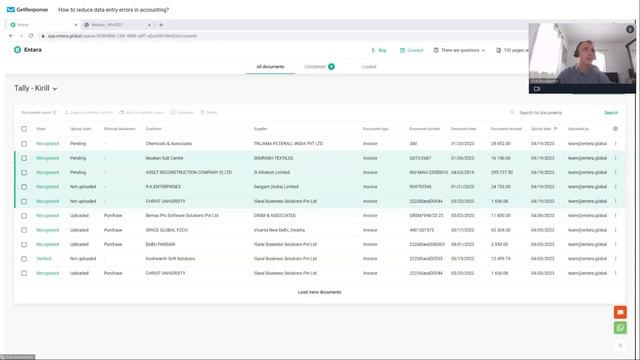Open a new browser tab with plus
The image size is (640, 360).
click(x=161, y=25)
